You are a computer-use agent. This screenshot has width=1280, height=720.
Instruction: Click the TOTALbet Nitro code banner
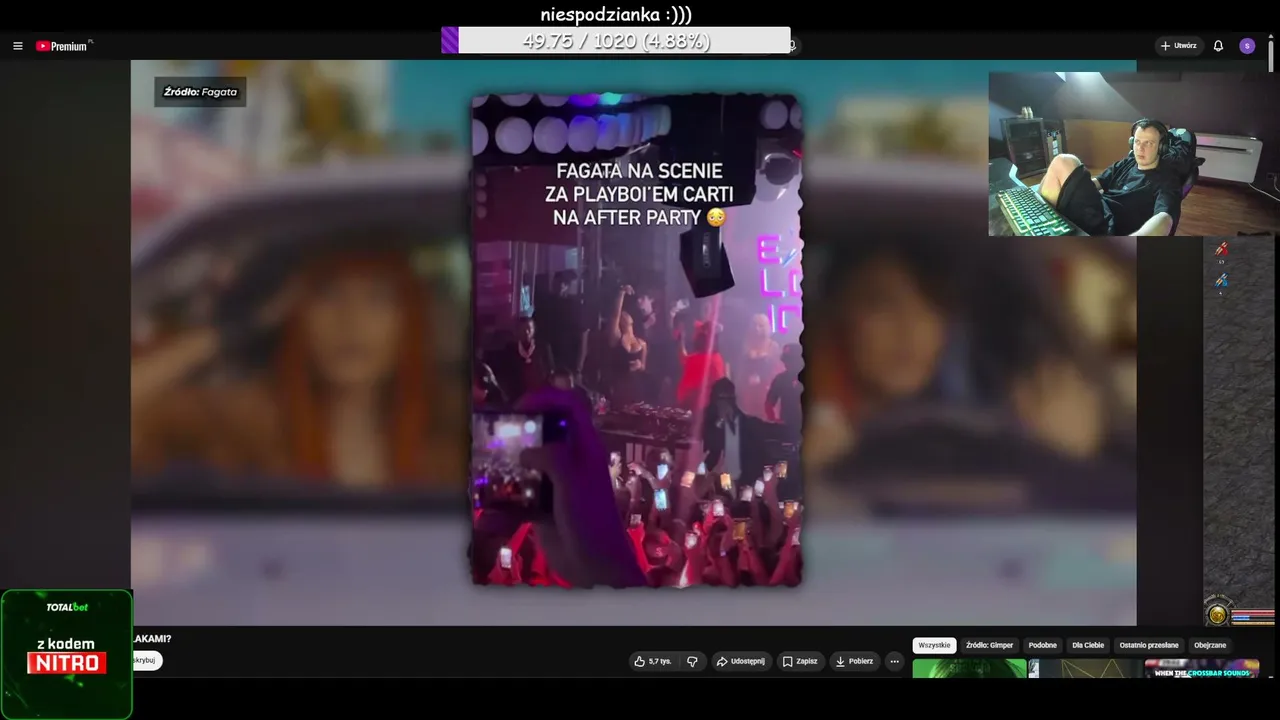[x=67, y=654]
